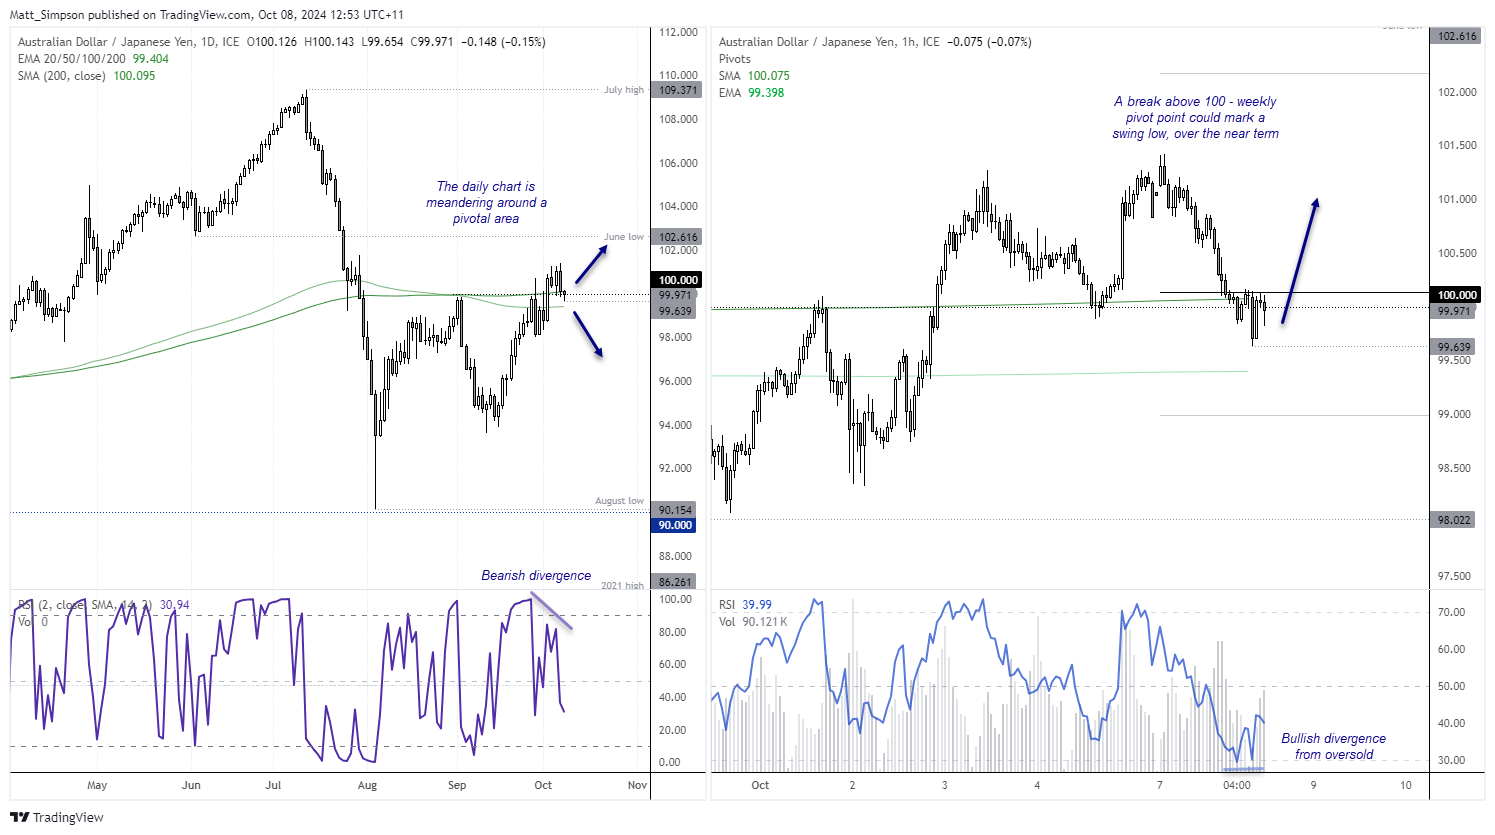The width and height of the screenshot is (1495, 835).
Task: Click '10' on the hourly time axis
Action: point(1406,785)
